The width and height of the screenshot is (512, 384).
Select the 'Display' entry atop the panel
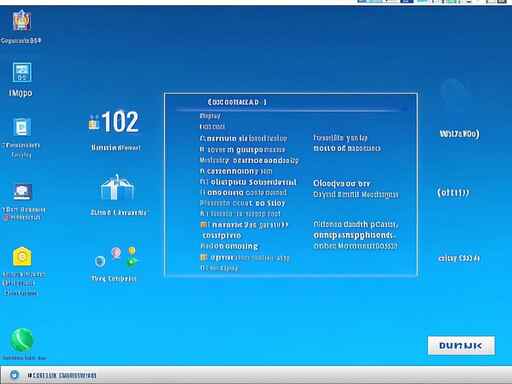click(x=210, y=116)
